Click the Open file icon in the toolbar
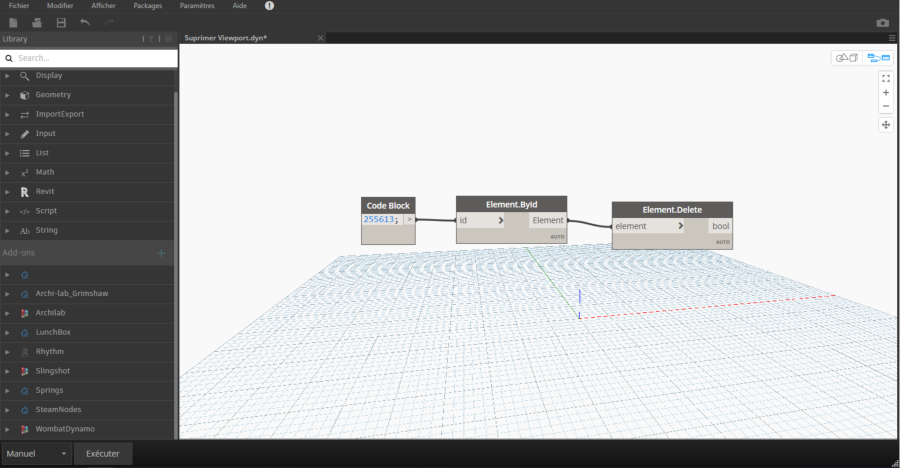The image size is (900, 468). coord(37,22)
